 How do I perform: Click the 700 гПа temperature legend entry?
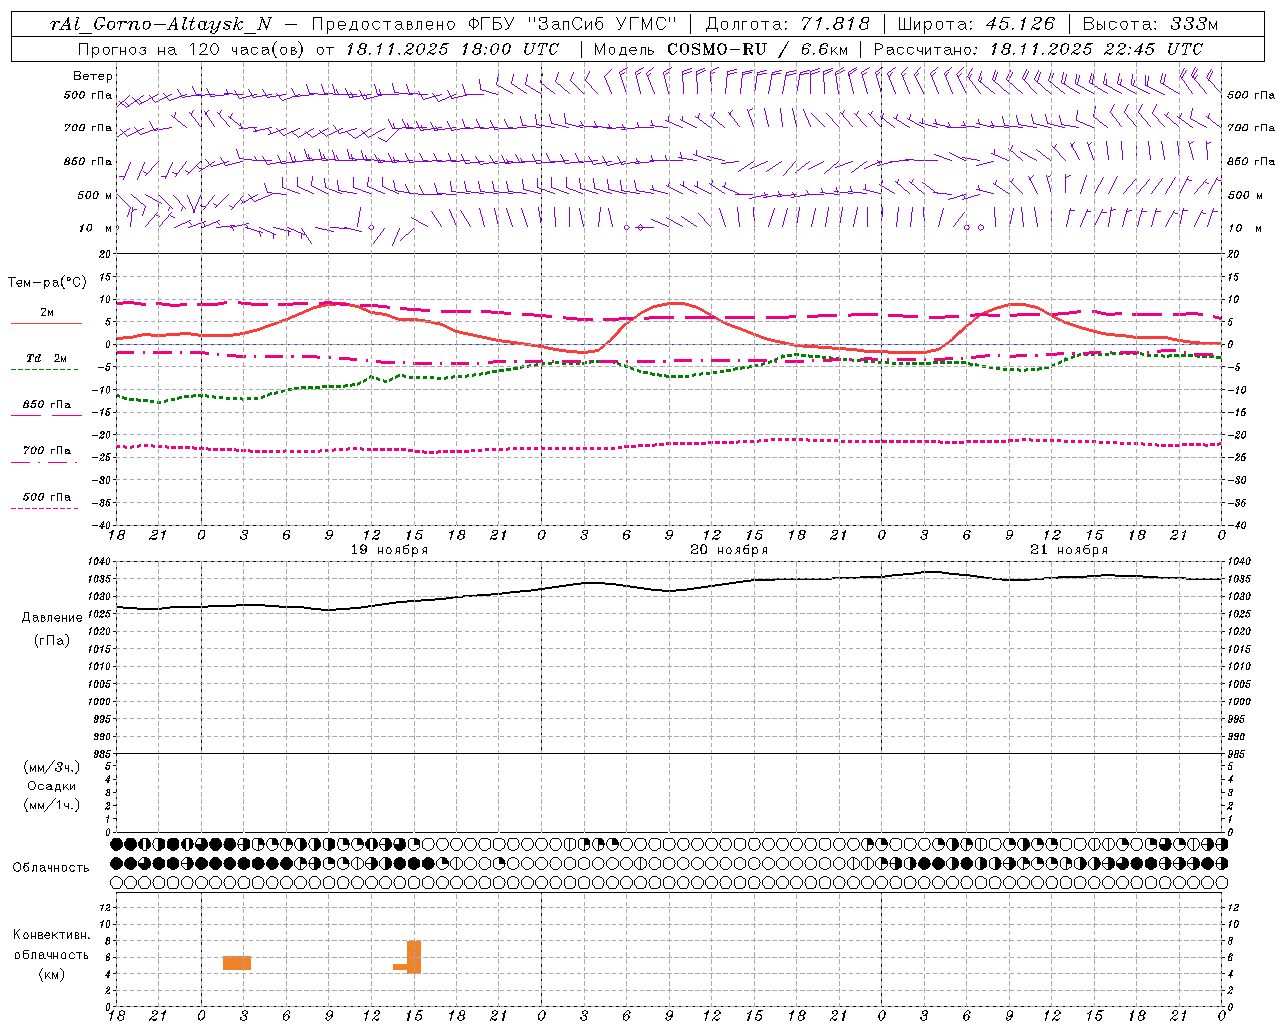click(46, 451)
